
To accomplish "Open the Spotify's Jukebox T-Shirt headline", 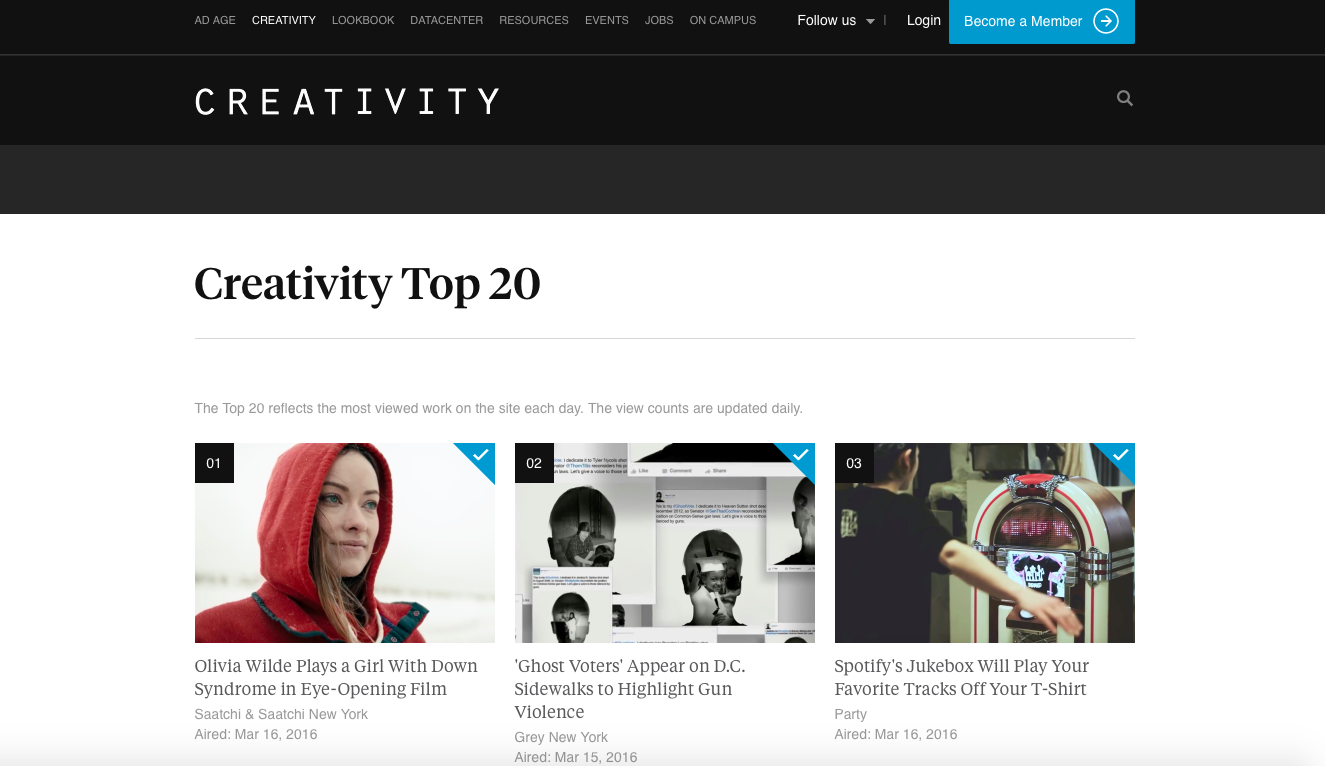I will (962, 677).
